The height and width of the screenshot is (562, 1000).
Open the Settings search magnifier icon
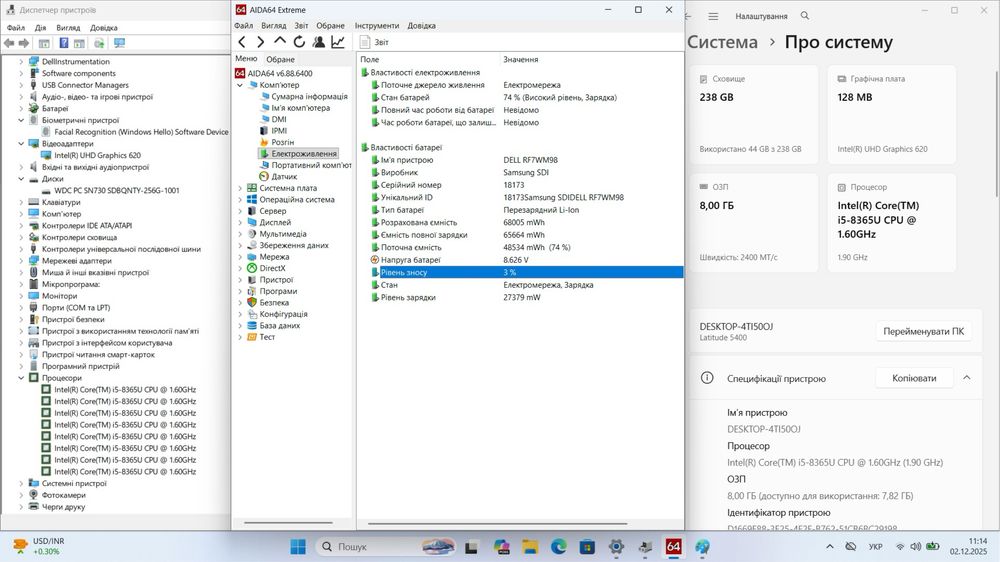coord(805,15)
